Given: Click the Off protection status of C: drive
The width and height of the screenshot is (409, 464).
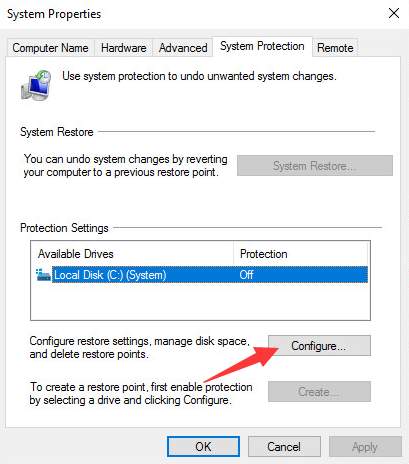Looking at the screenshot, I should (246, 275).
